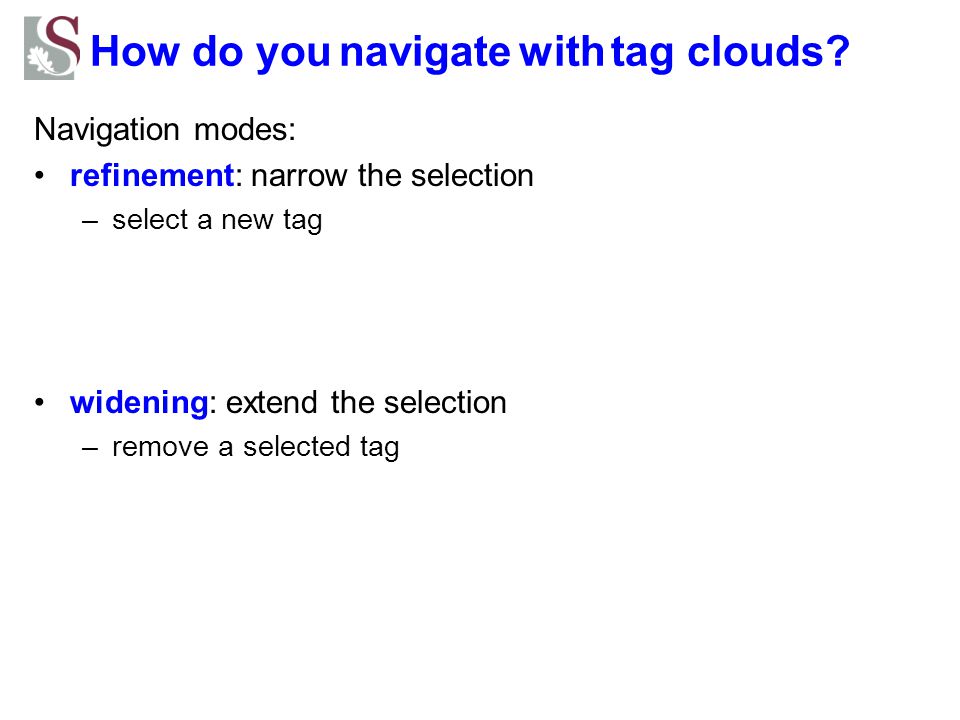Viewport: 960px width, 720px height.
Task: Select the 'Navigation modes:' heading text
Action: tap(165, 130)
